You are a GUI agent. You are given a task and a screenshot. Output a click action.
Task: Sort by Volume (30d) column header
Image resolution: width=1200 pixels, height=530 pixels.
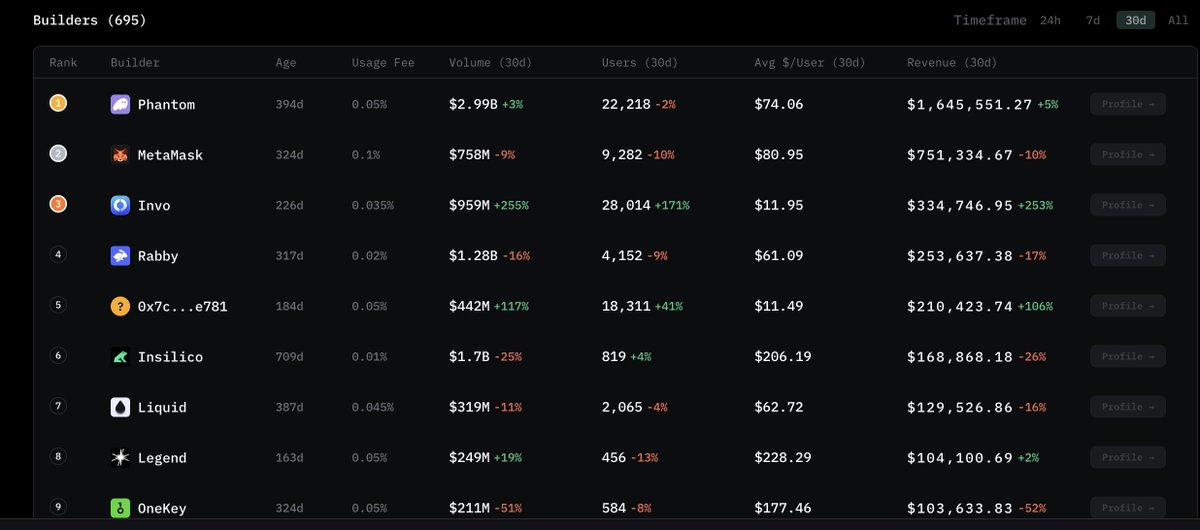(x=490, y=63)
